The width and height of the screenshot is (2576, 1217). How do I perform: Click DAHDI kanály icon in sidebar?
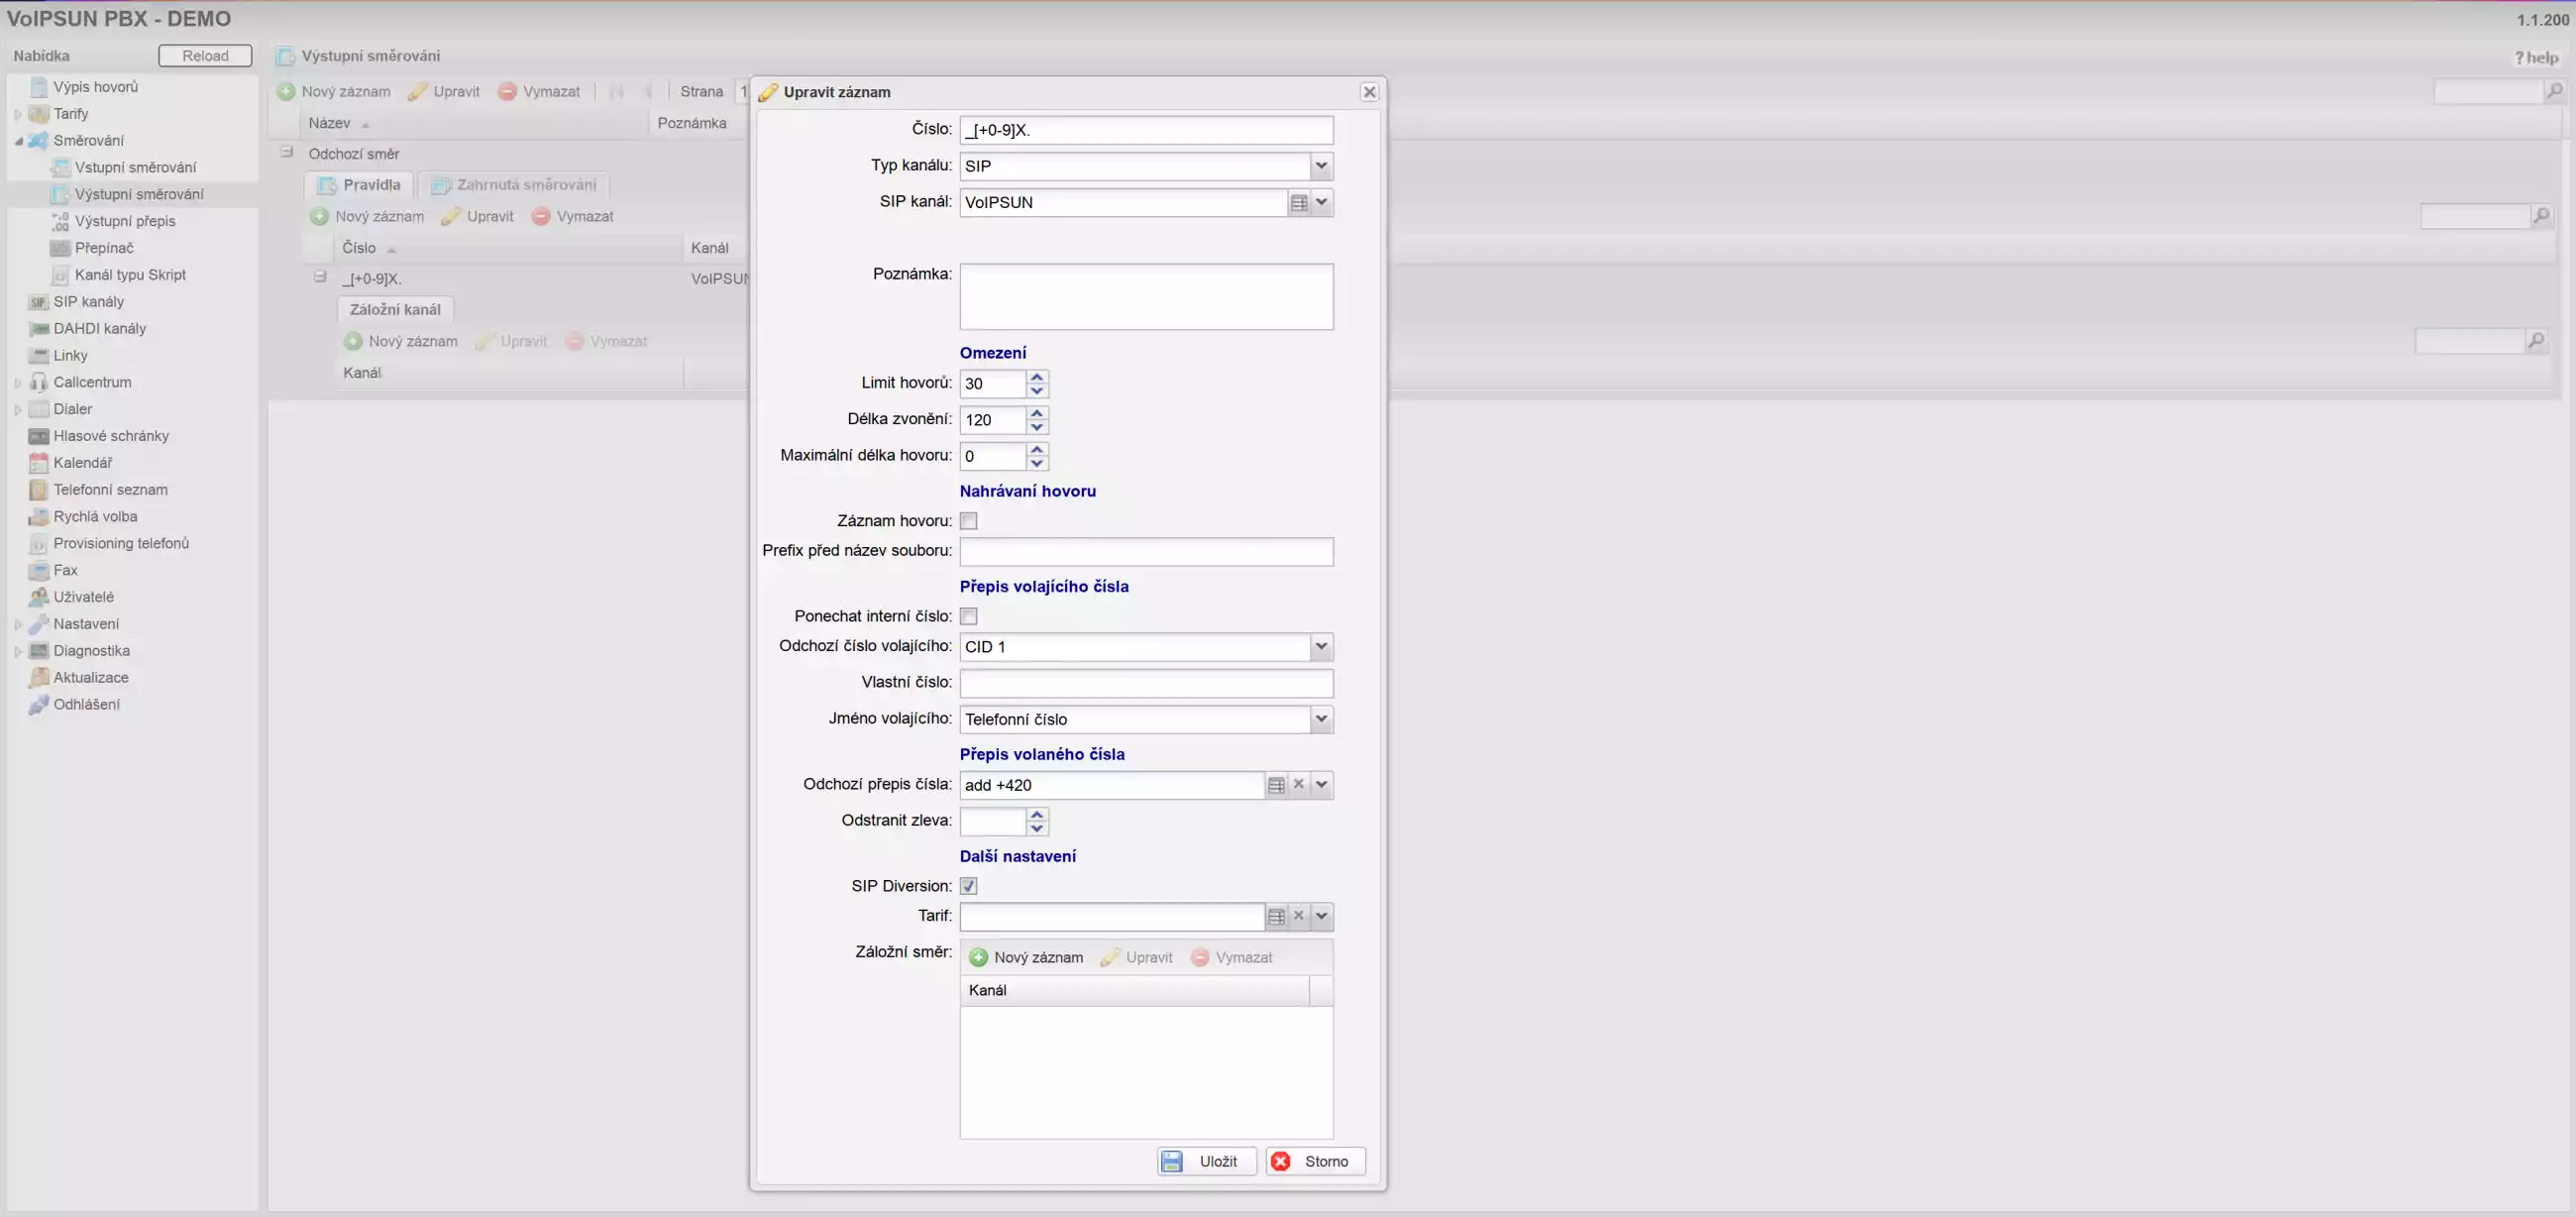(38, 329)
